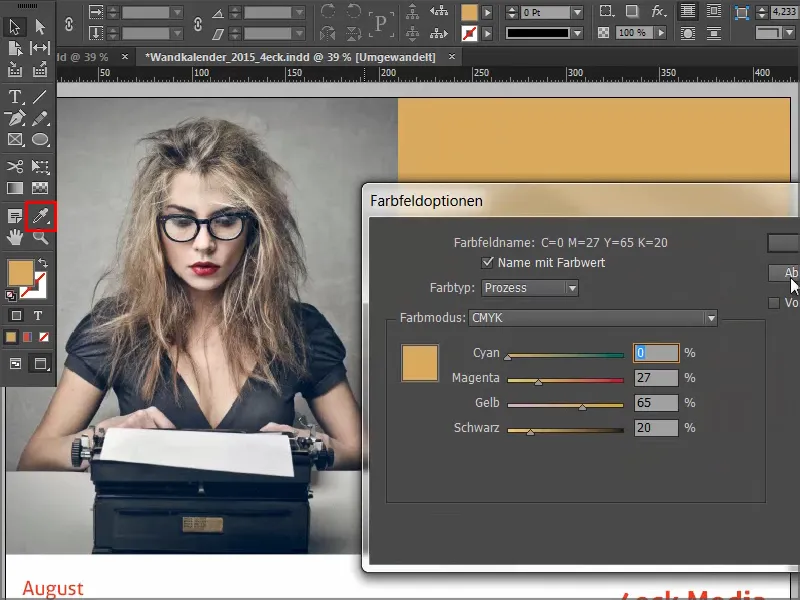Swap fill and stroke colors

43,263
